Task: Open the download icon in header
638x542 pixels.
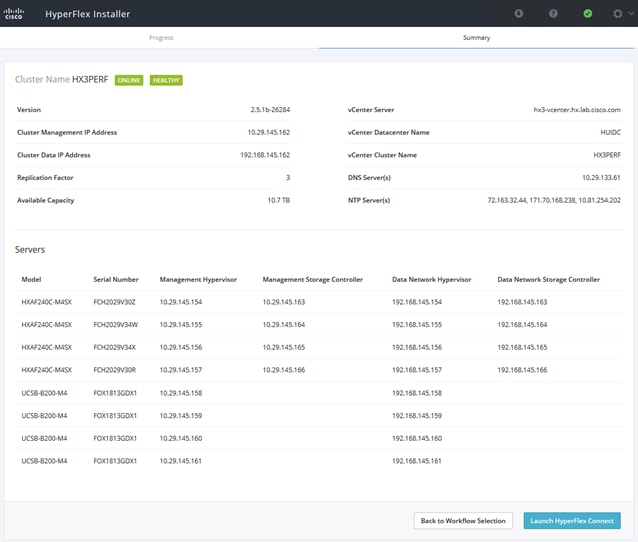Action: tap(518, 13)
